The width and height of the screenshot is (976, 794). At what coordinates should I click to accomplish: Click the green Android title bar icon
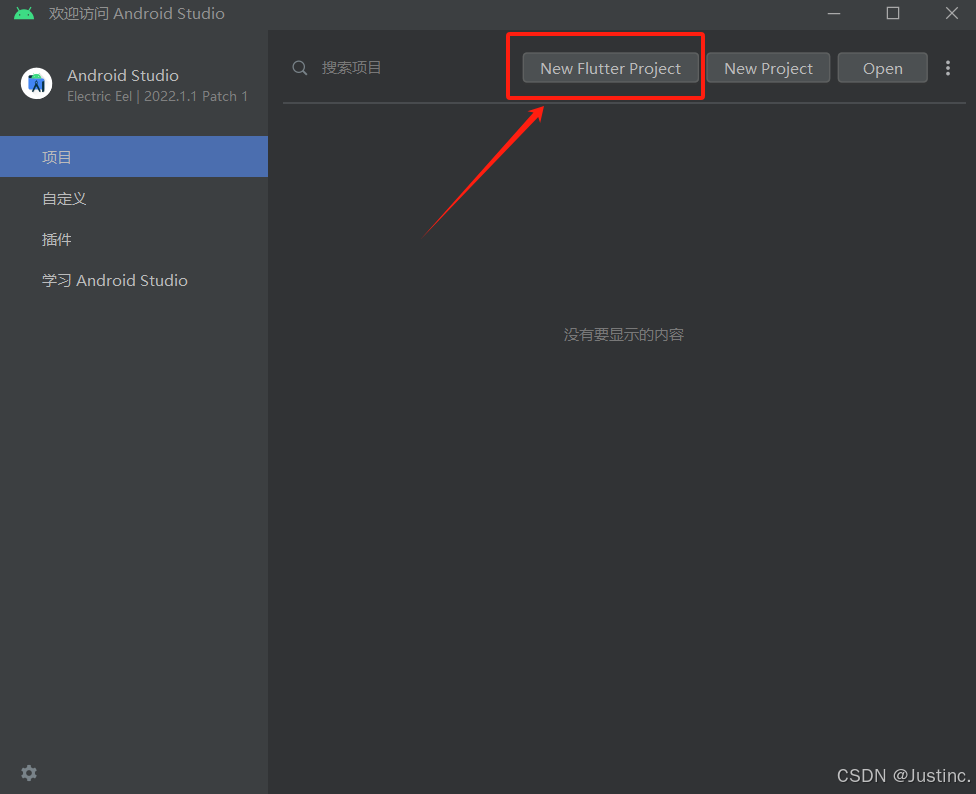click(x=24, y=13)
